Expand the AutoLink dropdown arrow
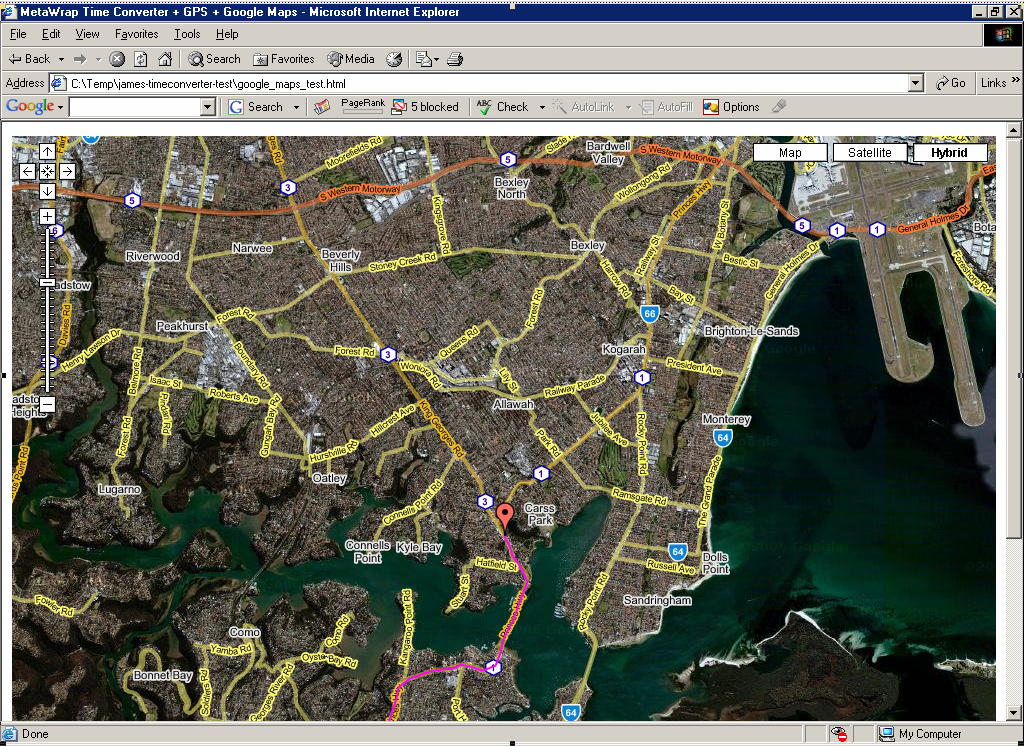1025x746 pixels. [x=628, y=107]
